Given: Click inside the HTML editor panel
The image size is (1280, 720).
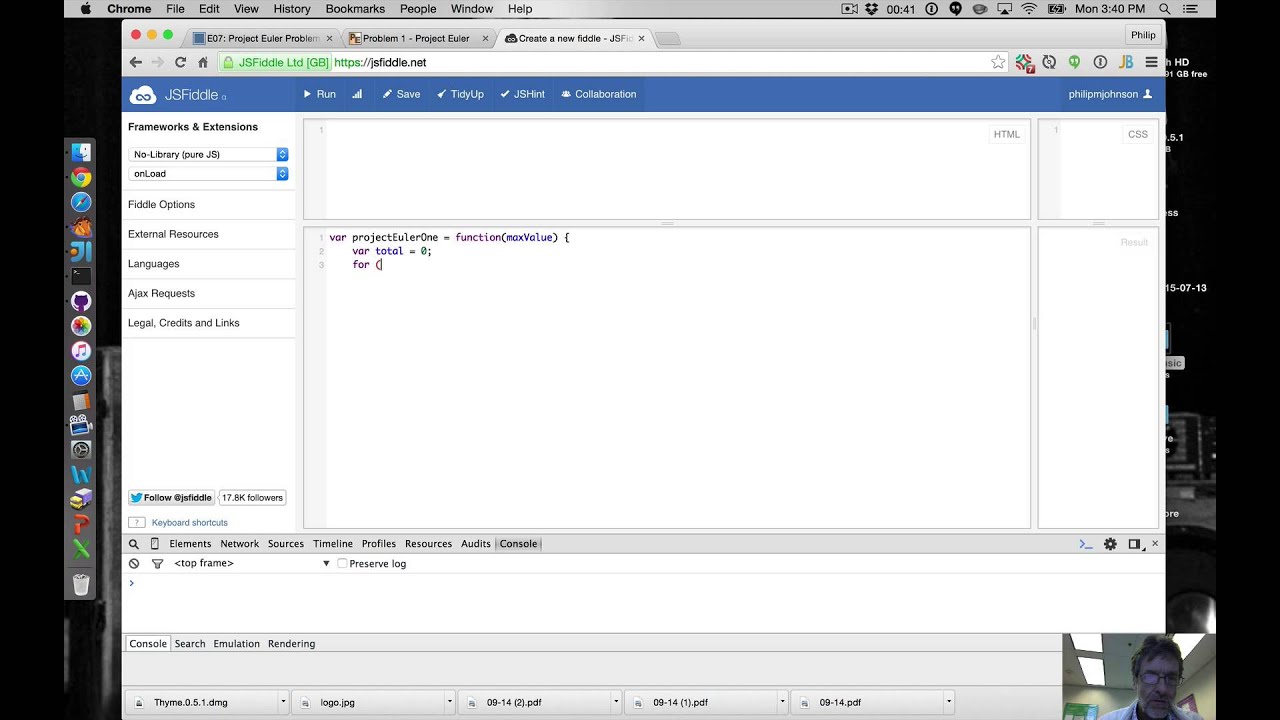Looking at the screenshot, I should coord(667,169).
